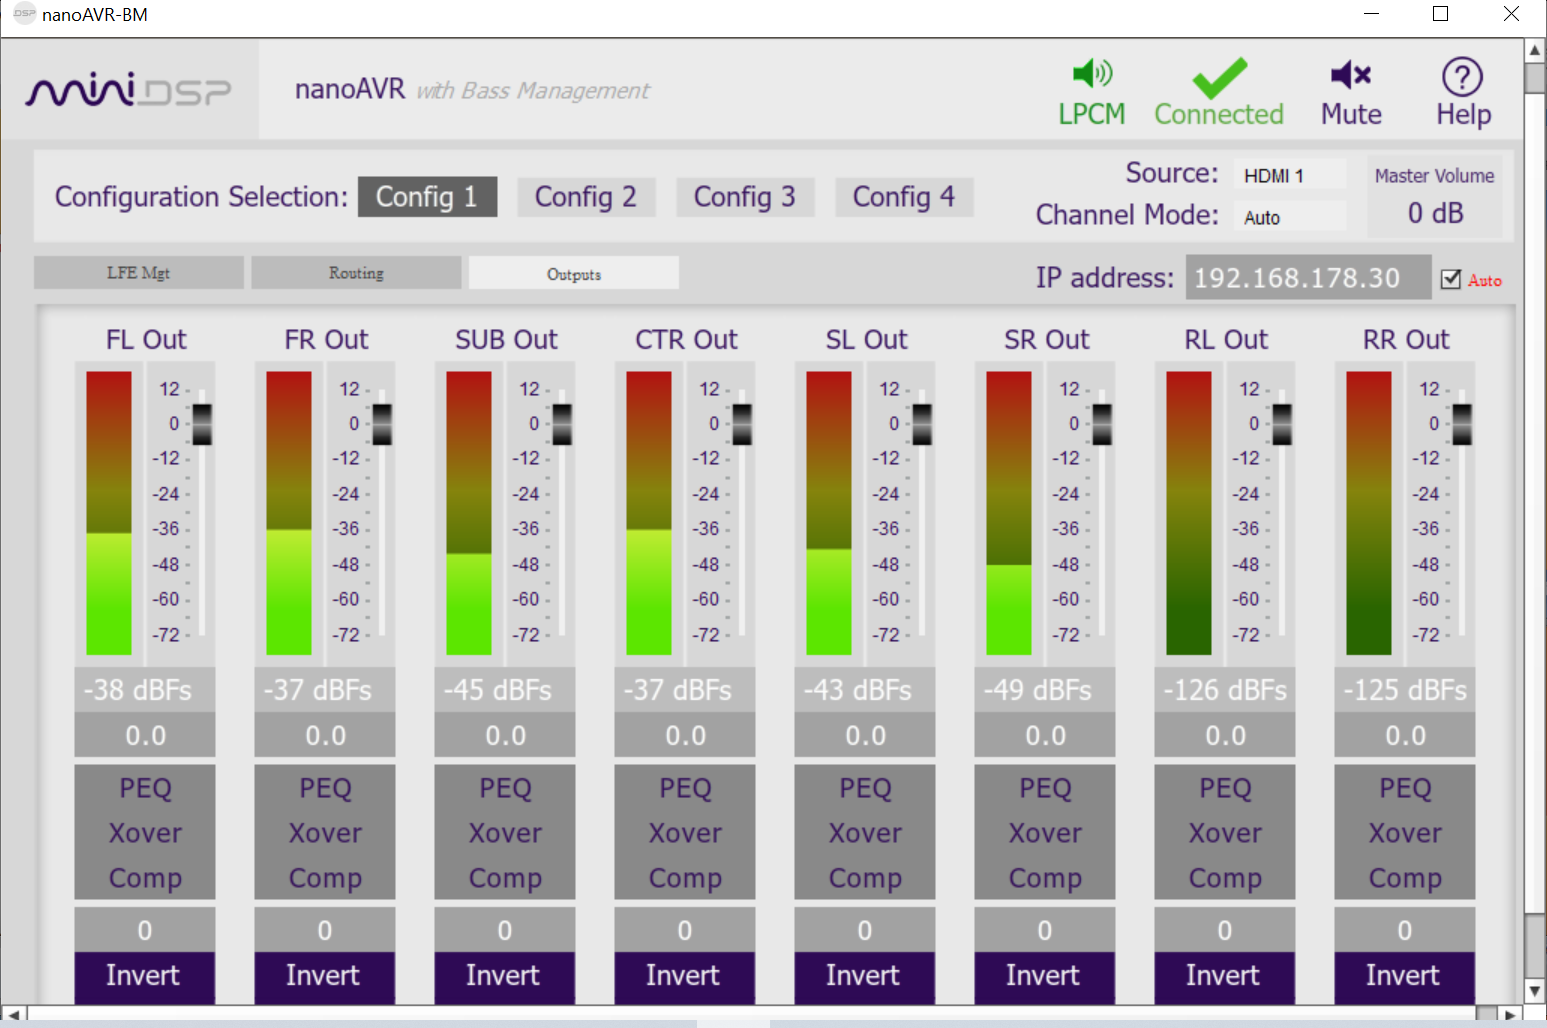This screenshot has width=1547, height=1028.
Task: Click the miniDSP logo
Action: [129, 90]
